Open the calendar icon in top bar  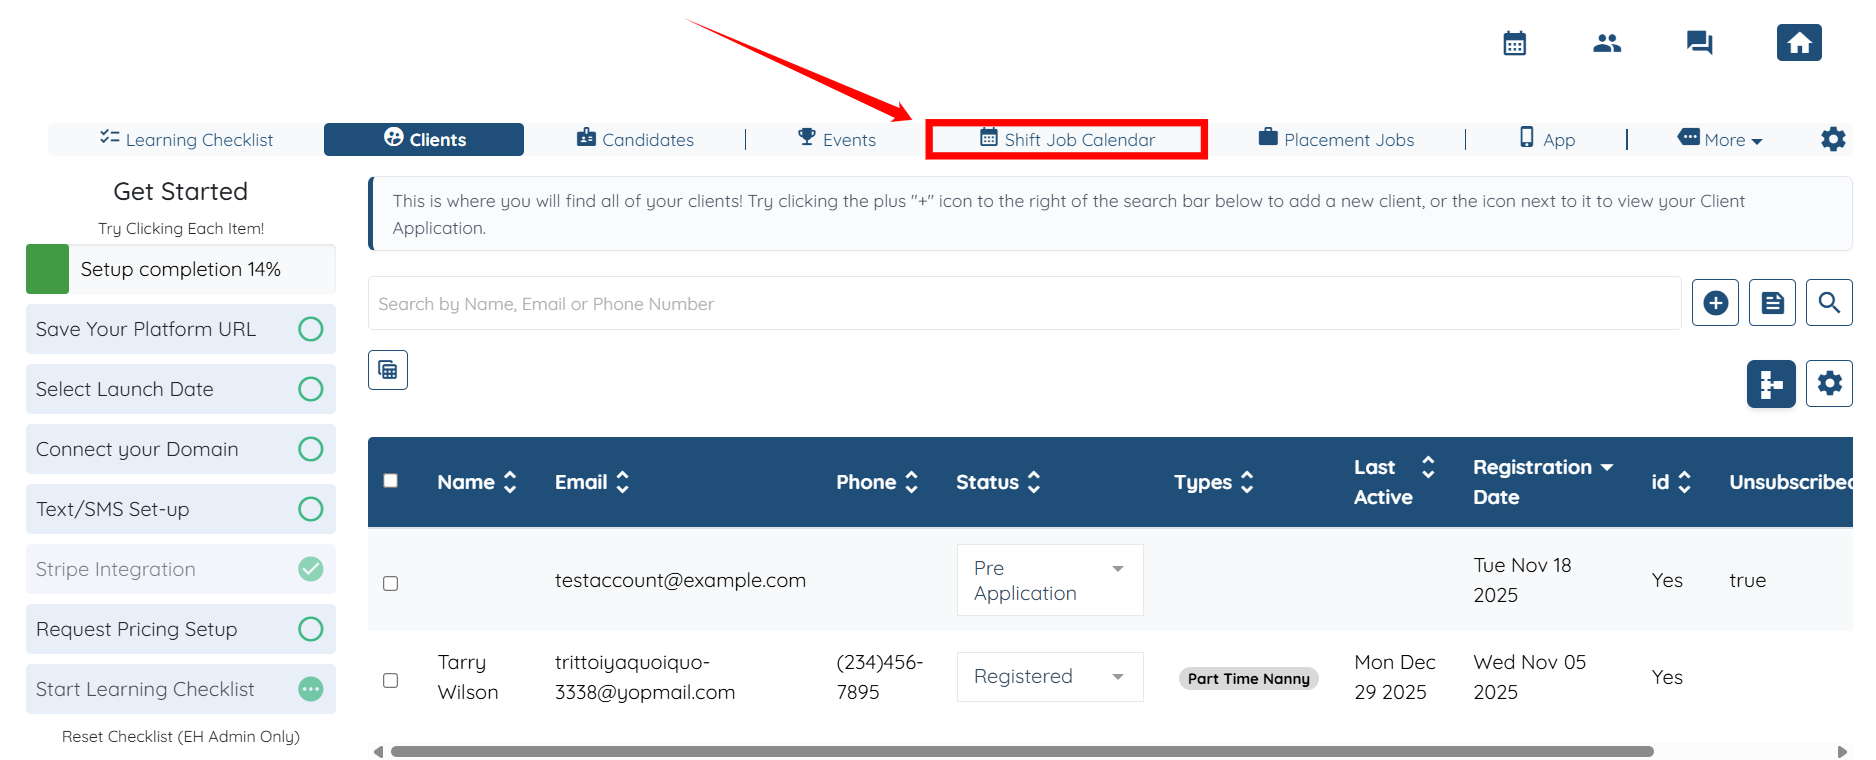[x=1514, y=43]
